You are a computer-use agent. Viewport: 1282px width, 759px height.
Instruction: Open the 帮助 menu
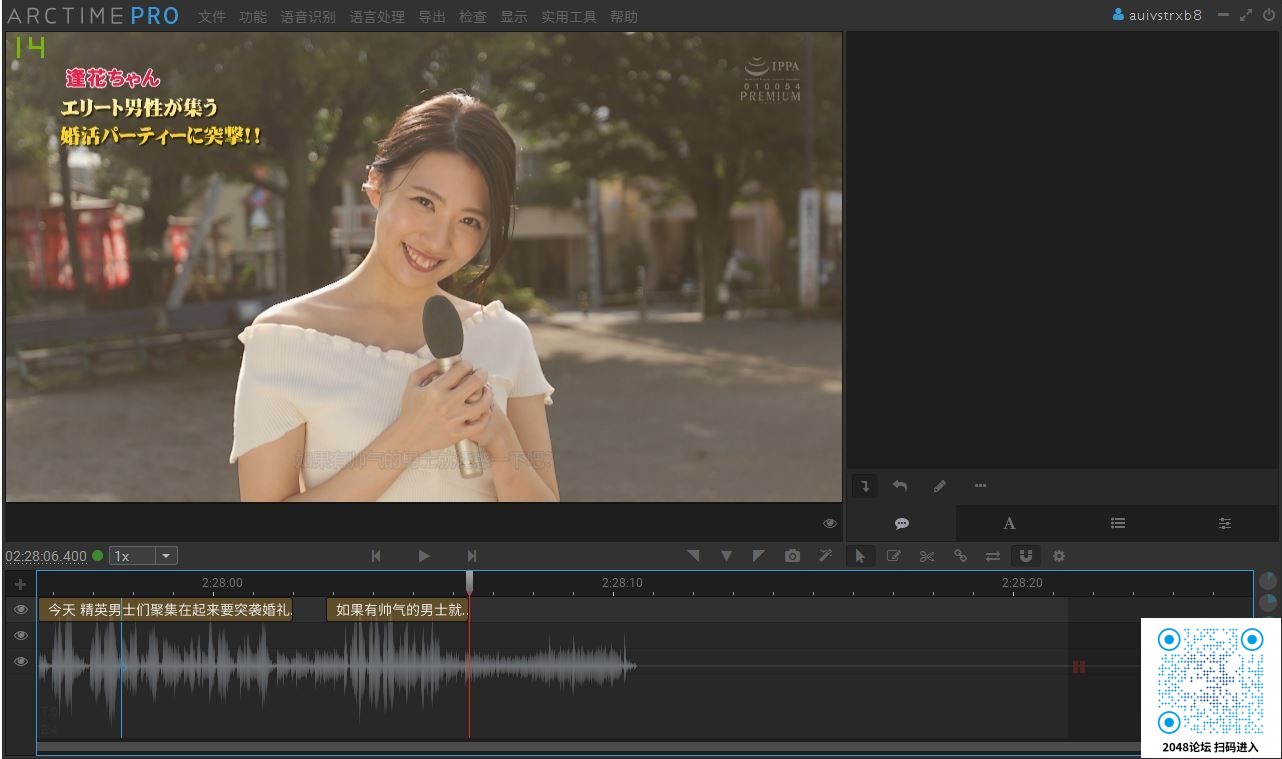click(x=624, y=17)
